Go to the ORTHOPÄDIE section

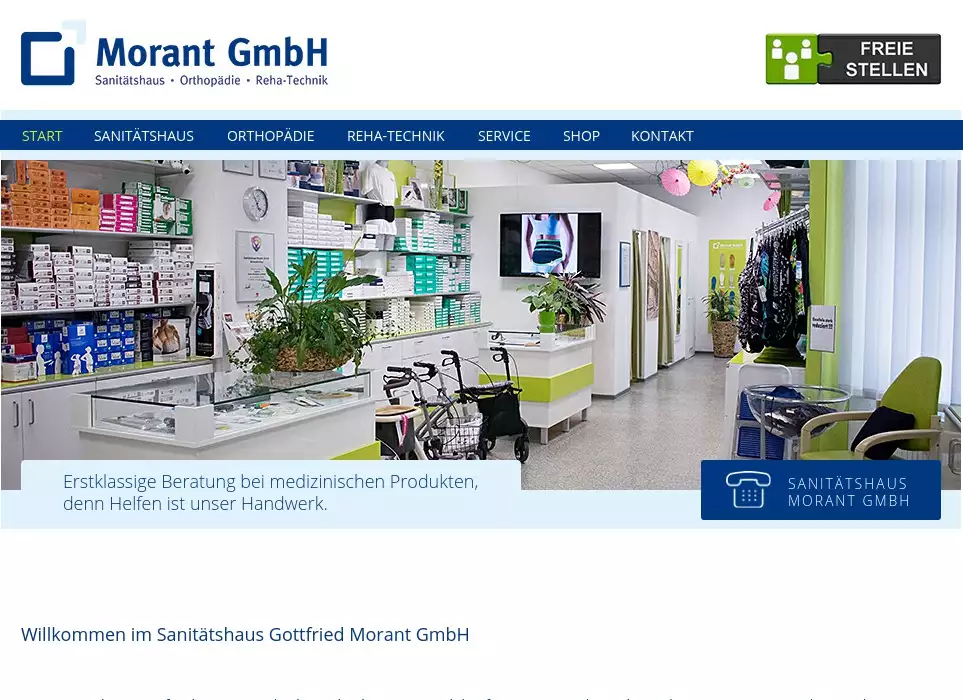point(270,136)
